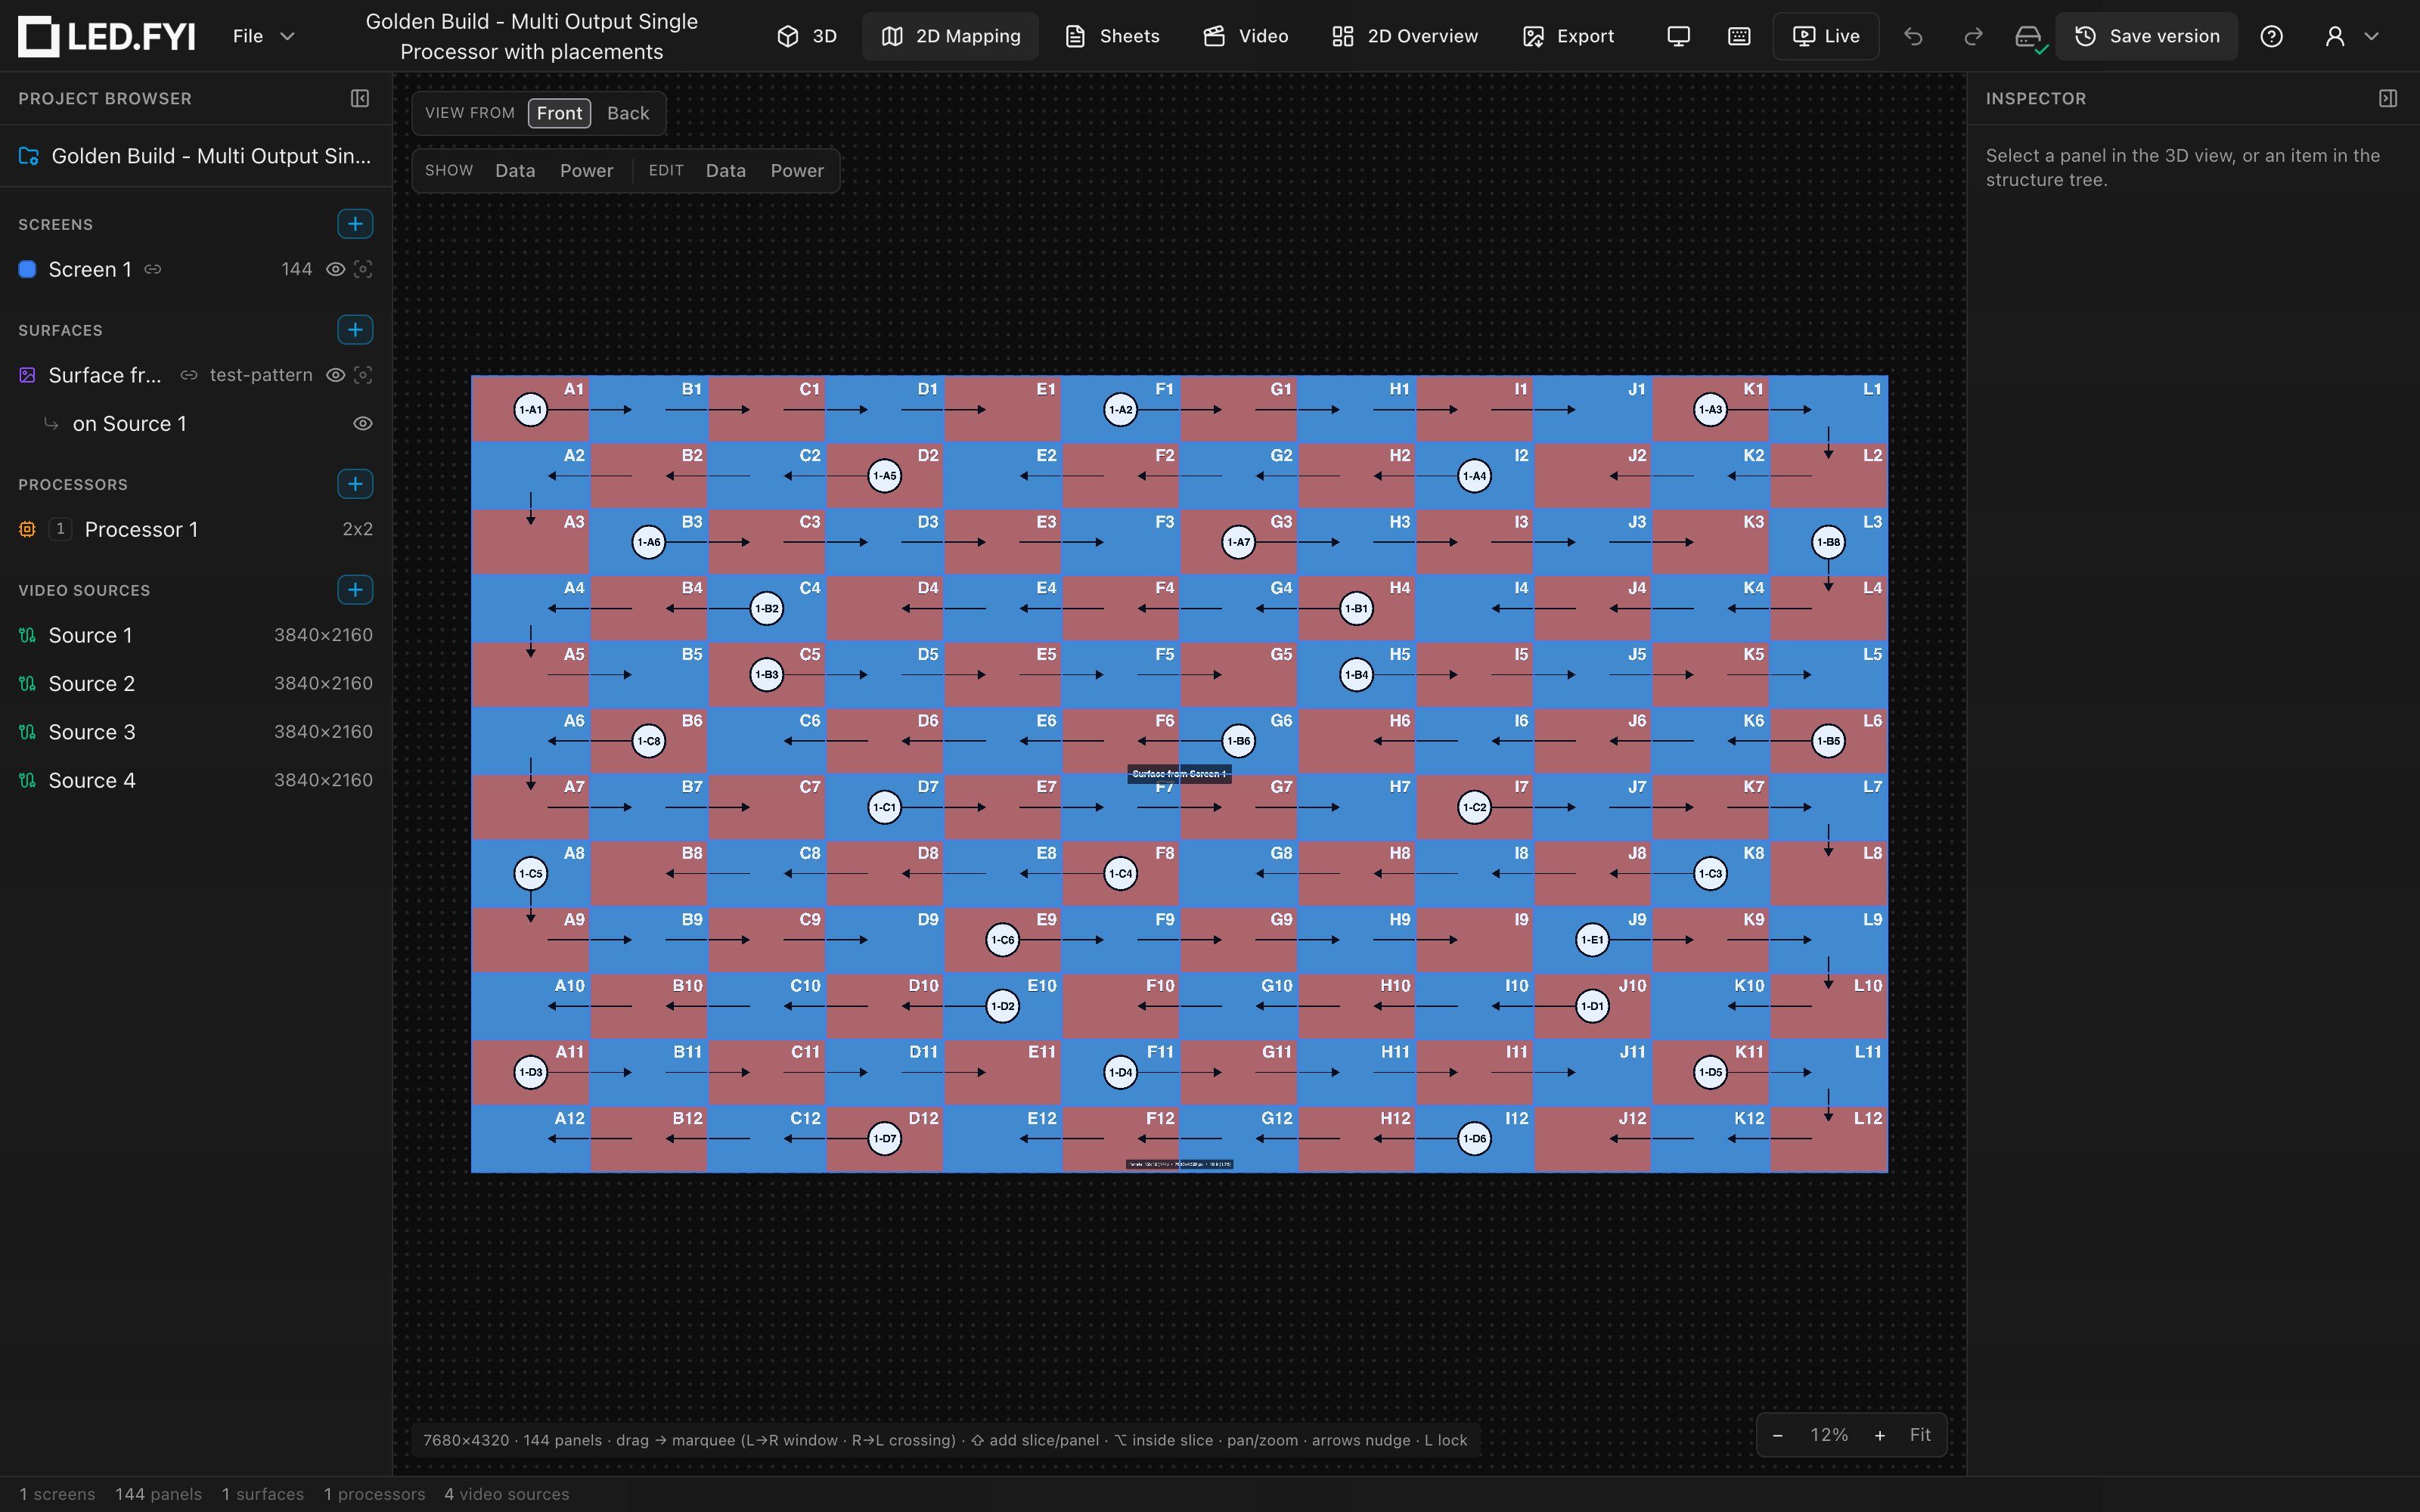Switch to the 3D view tab
2420x1512 pixels.
click(807, 36)
